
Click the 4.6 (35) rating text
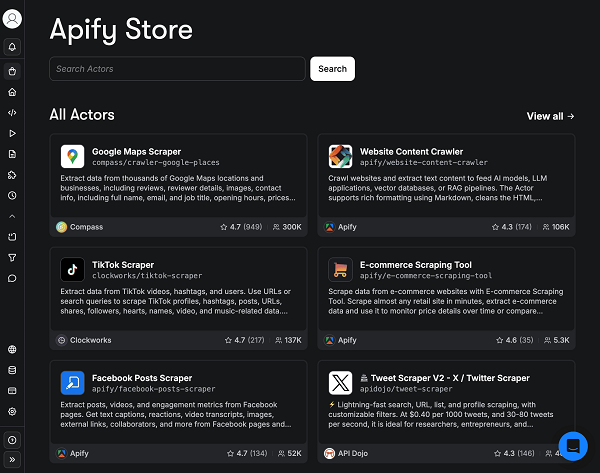coord(515,340)
